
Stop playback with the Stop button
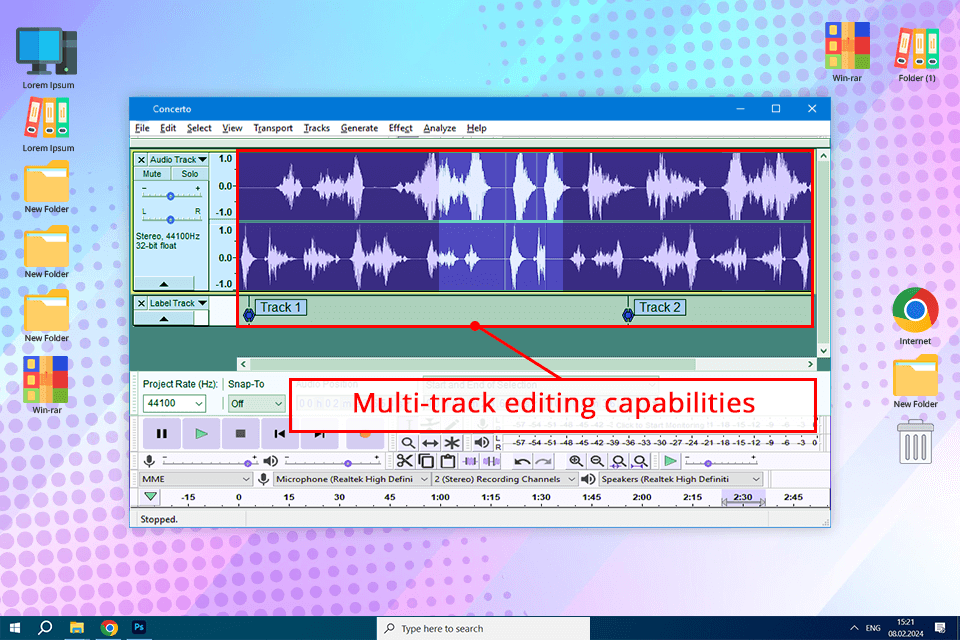pyautogui.click(x=240, y=434)
